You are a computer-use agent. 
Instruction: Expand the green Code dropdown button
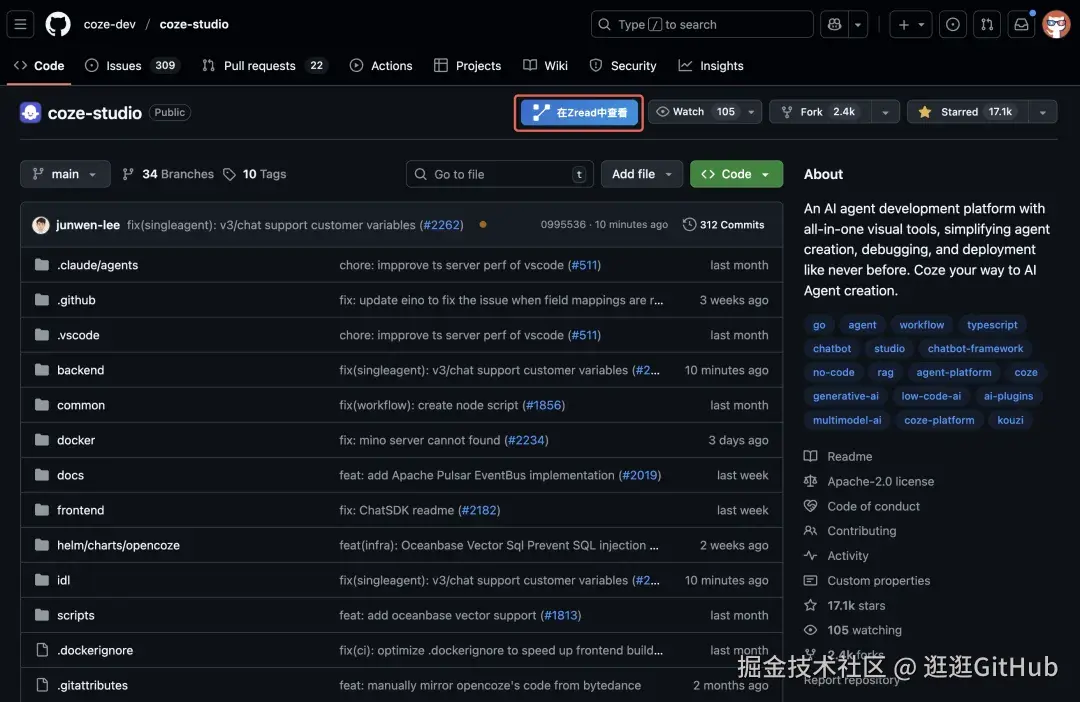coord(736,174)
